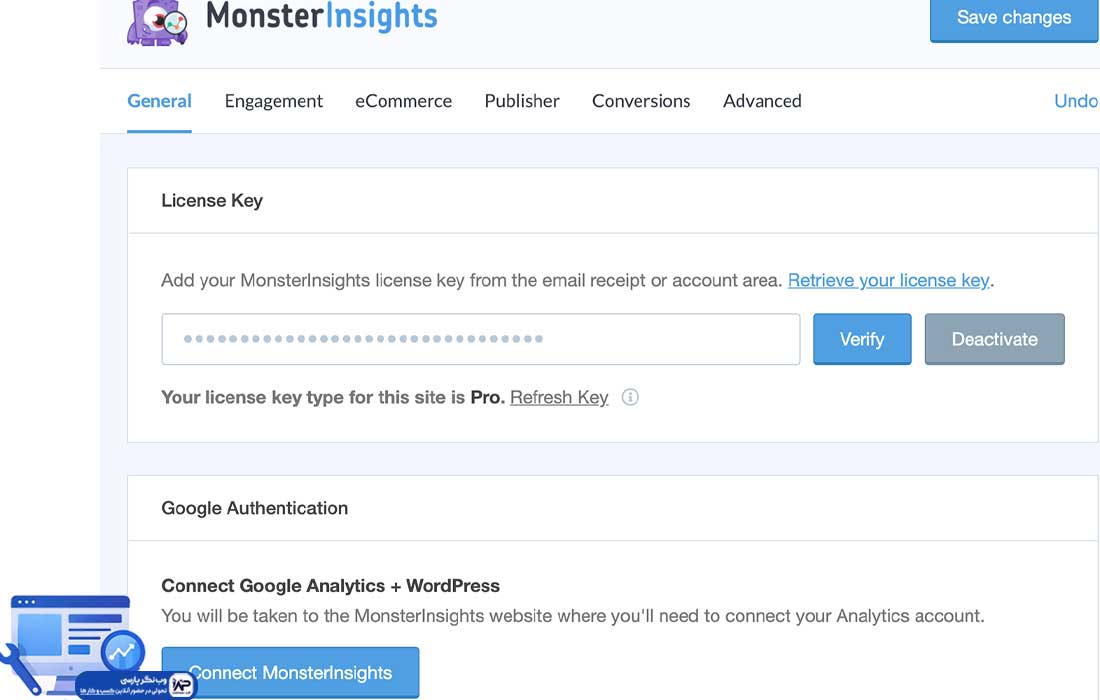Deactivate the current license key

994,339
